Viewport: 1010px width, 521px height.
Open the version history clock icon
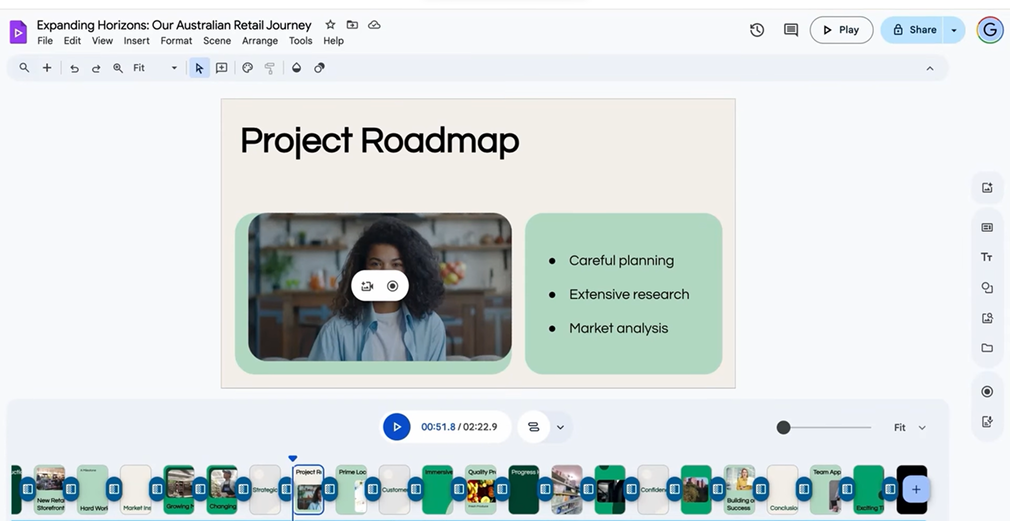[757, 30]
